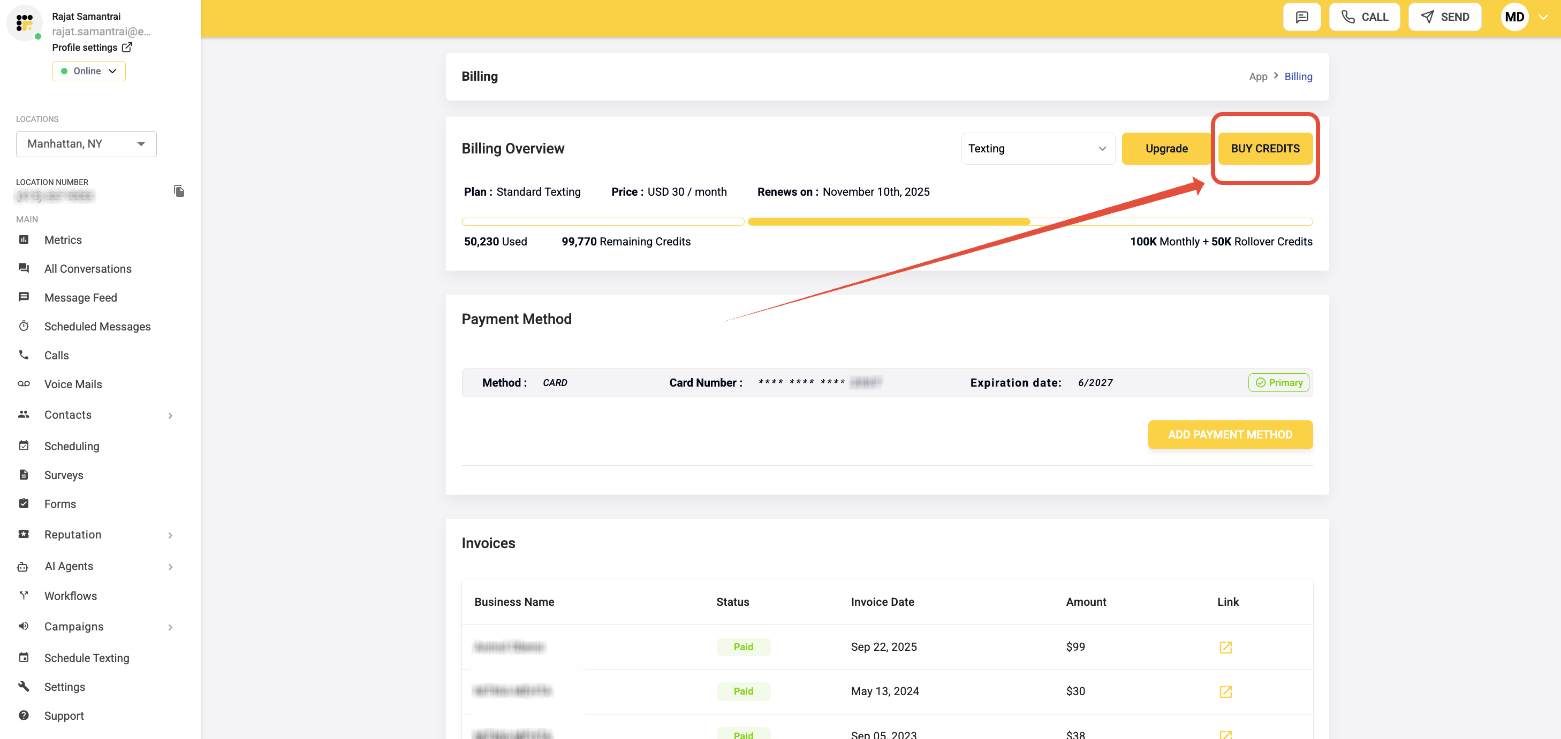The image size is (1561, 739).
Task: Open the MD user account menu
Action: click(1523, 17)
